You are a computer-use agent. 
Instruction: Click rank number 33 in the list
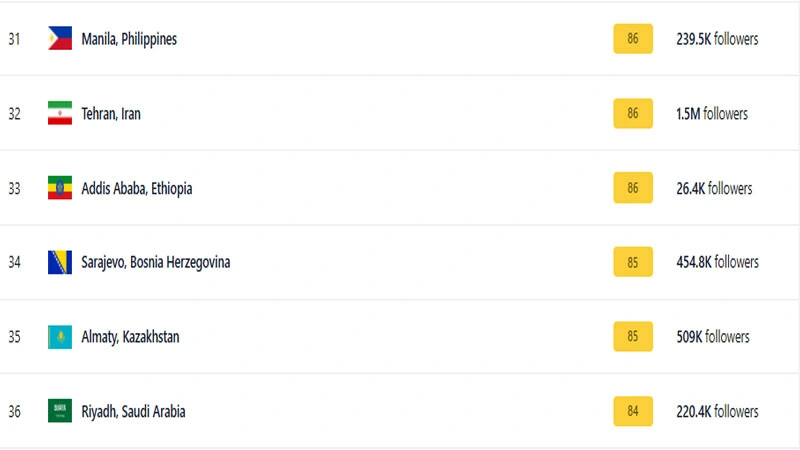pos(14,188)
